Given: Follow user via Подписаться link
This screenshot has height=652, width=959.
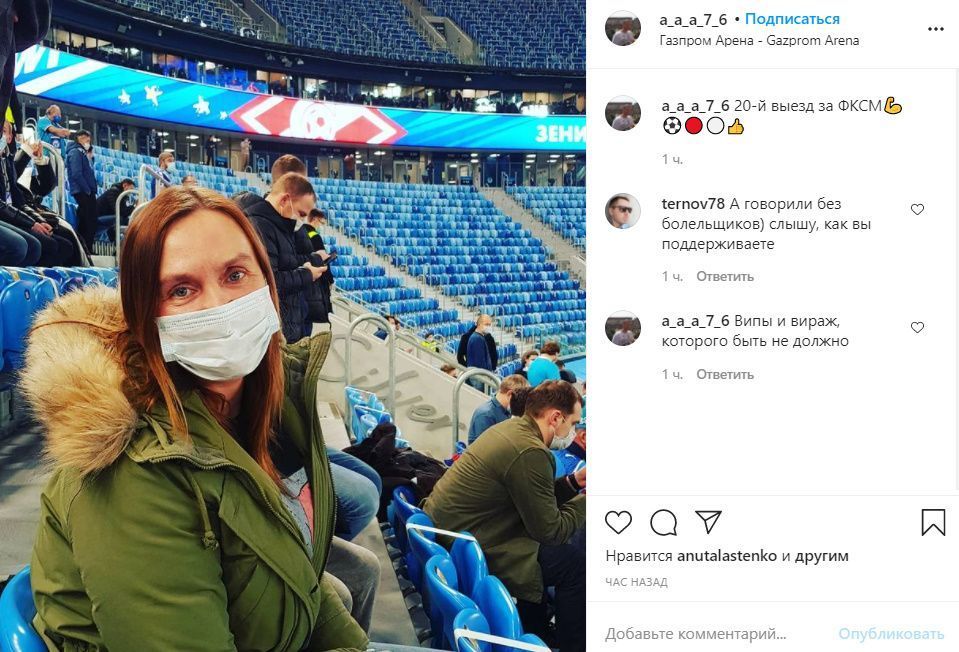Looking at the screenshot, I should [792, 19].
